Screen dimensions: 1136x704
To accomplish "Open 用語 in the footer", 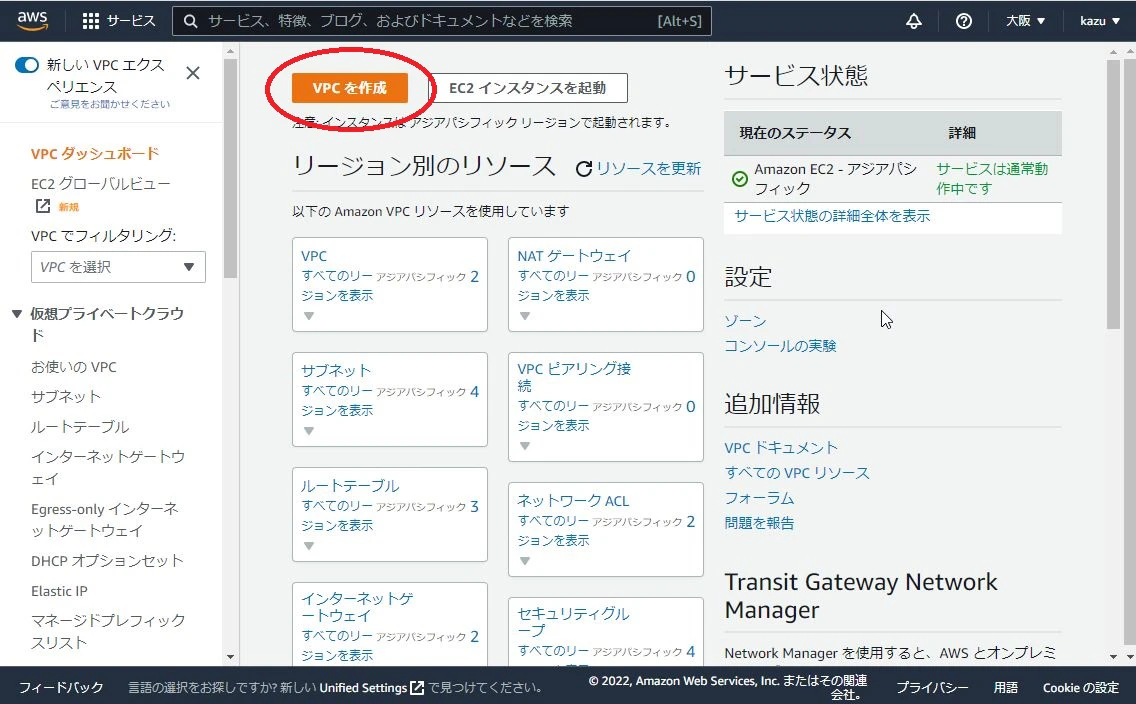I will click(x=1006, y=687).
